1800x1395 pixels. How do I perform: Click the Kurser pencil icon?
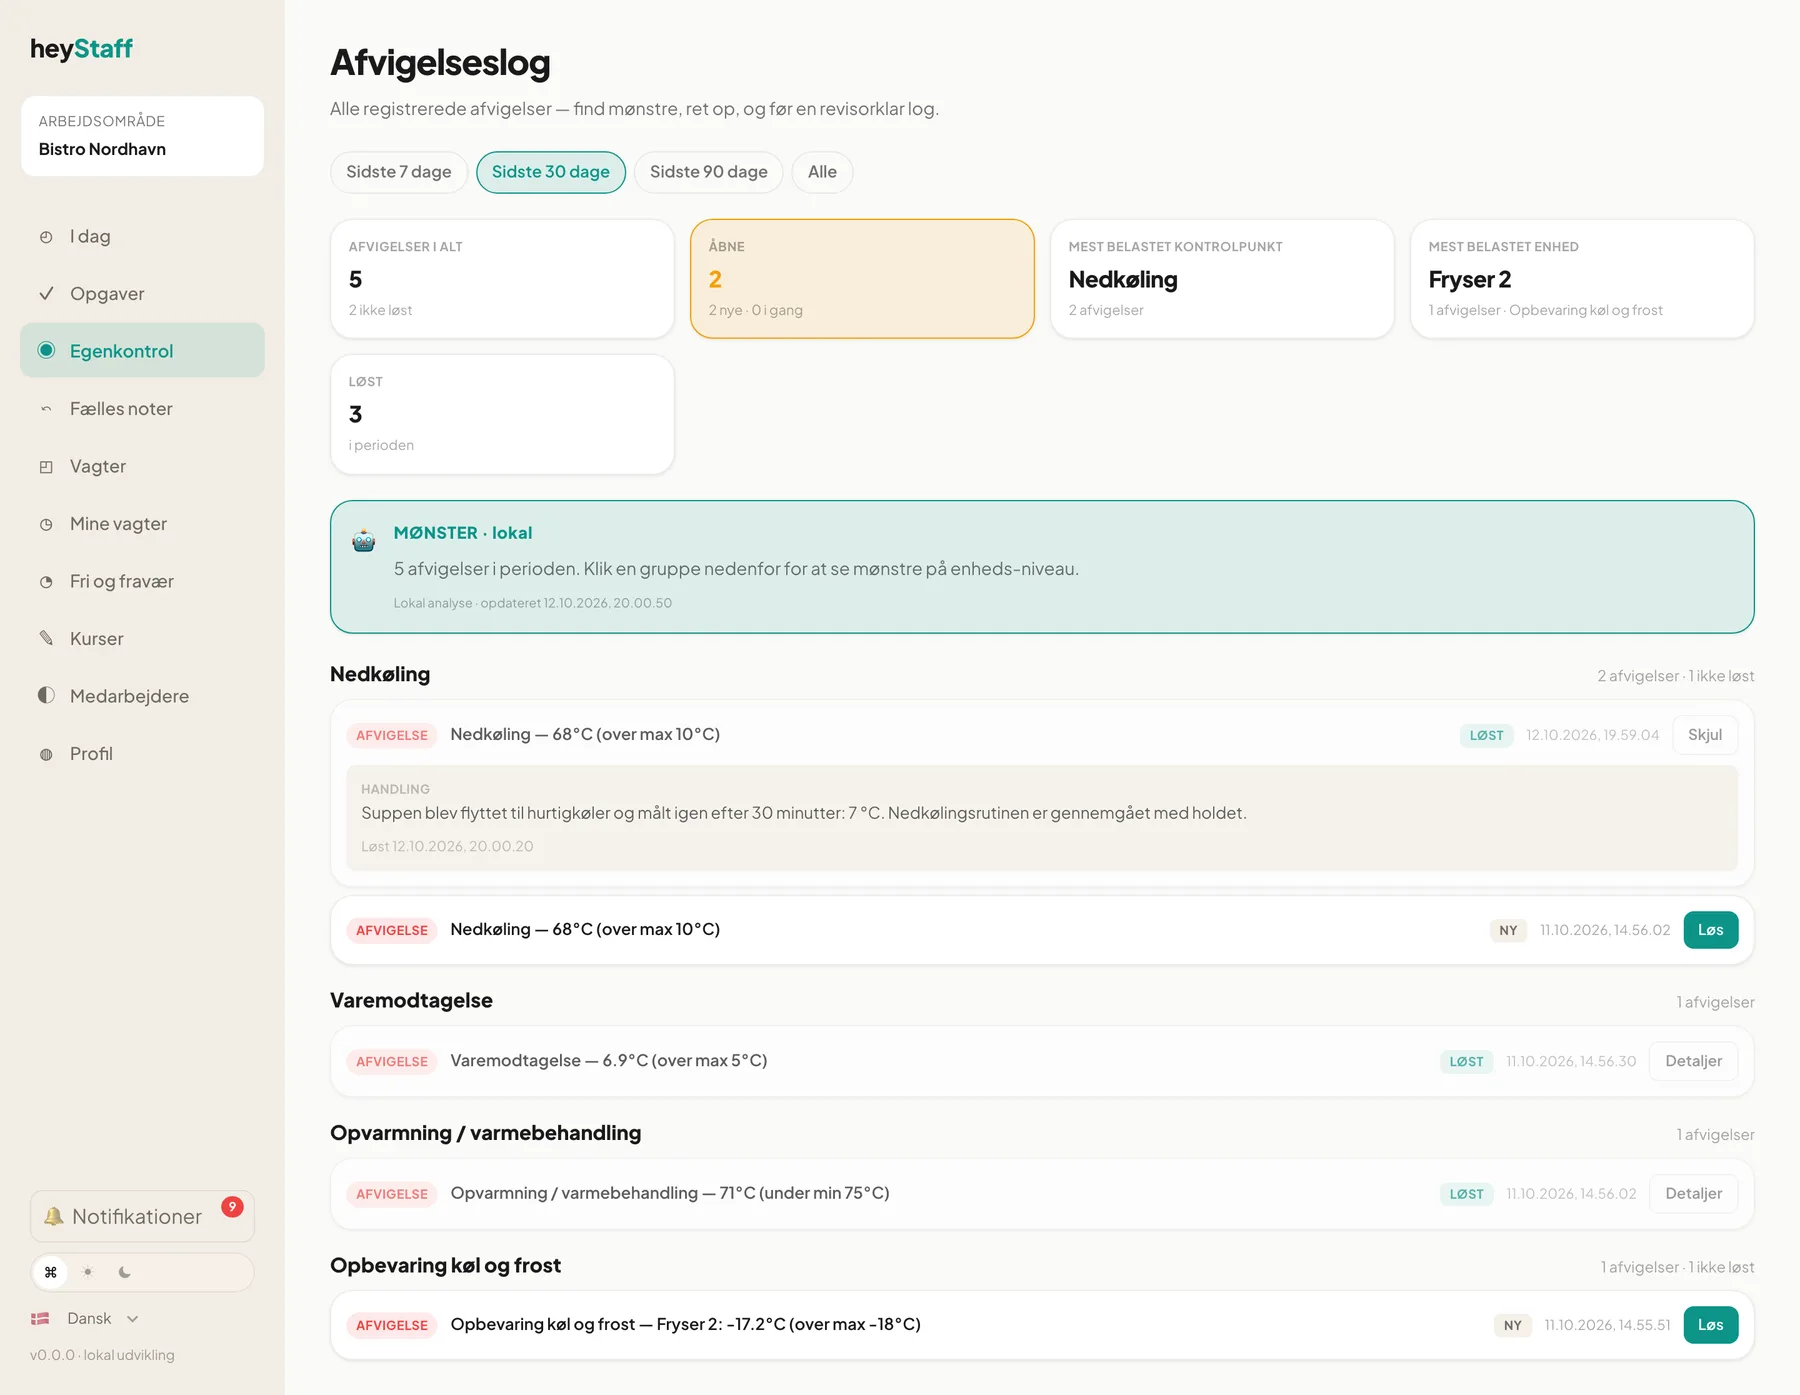coord(46,638)
